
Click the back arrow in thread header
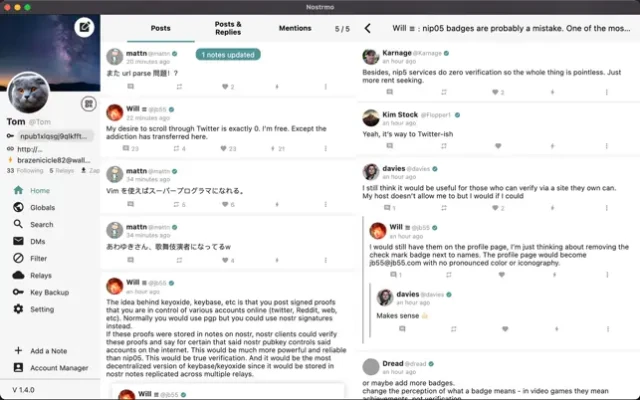pyautogui.click(x=367, y=28)
